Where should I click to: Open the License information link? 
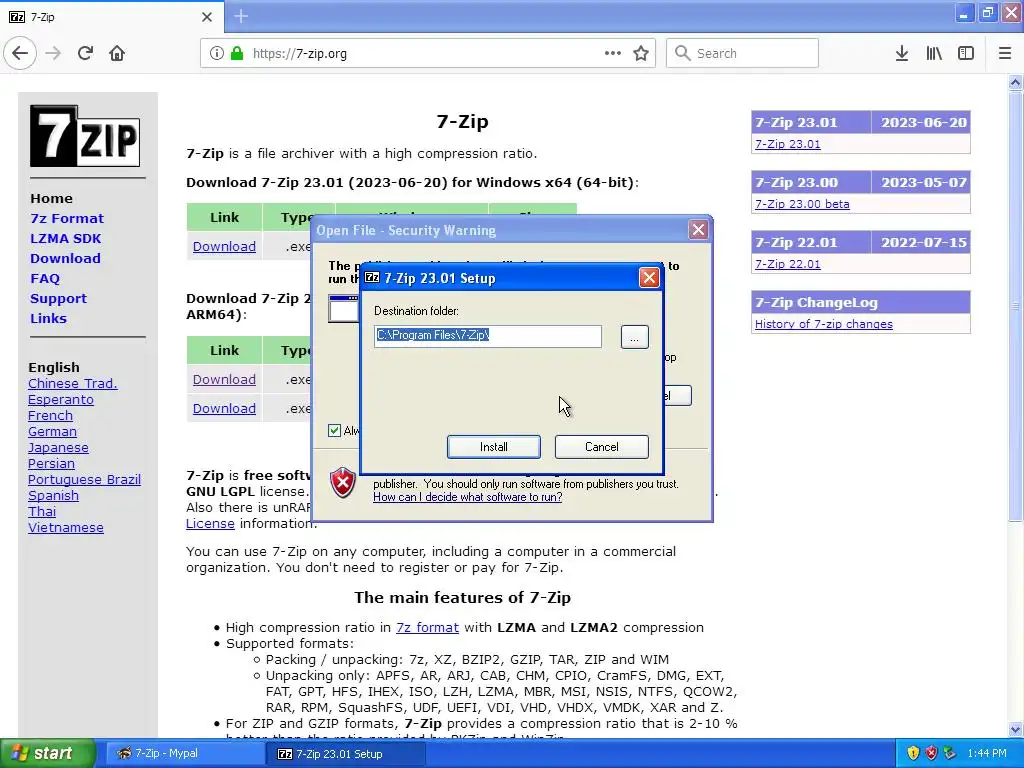[210, 524]
